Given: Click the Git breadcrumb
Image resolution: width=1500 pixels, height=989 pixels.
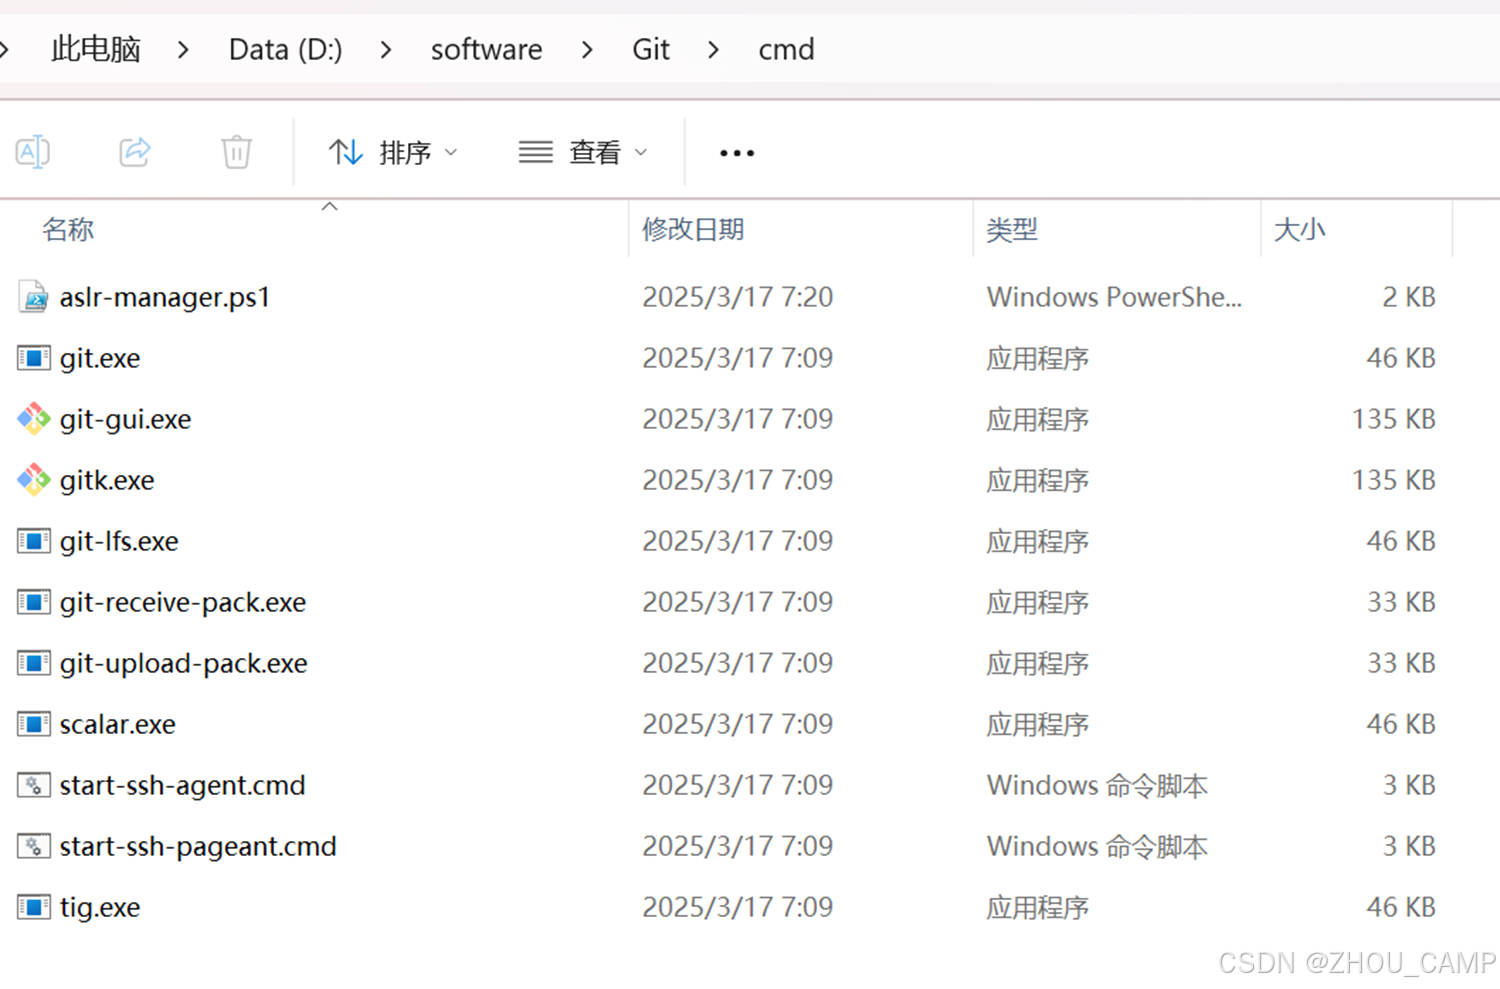Looking at the screenshot, I should [651, 49].
